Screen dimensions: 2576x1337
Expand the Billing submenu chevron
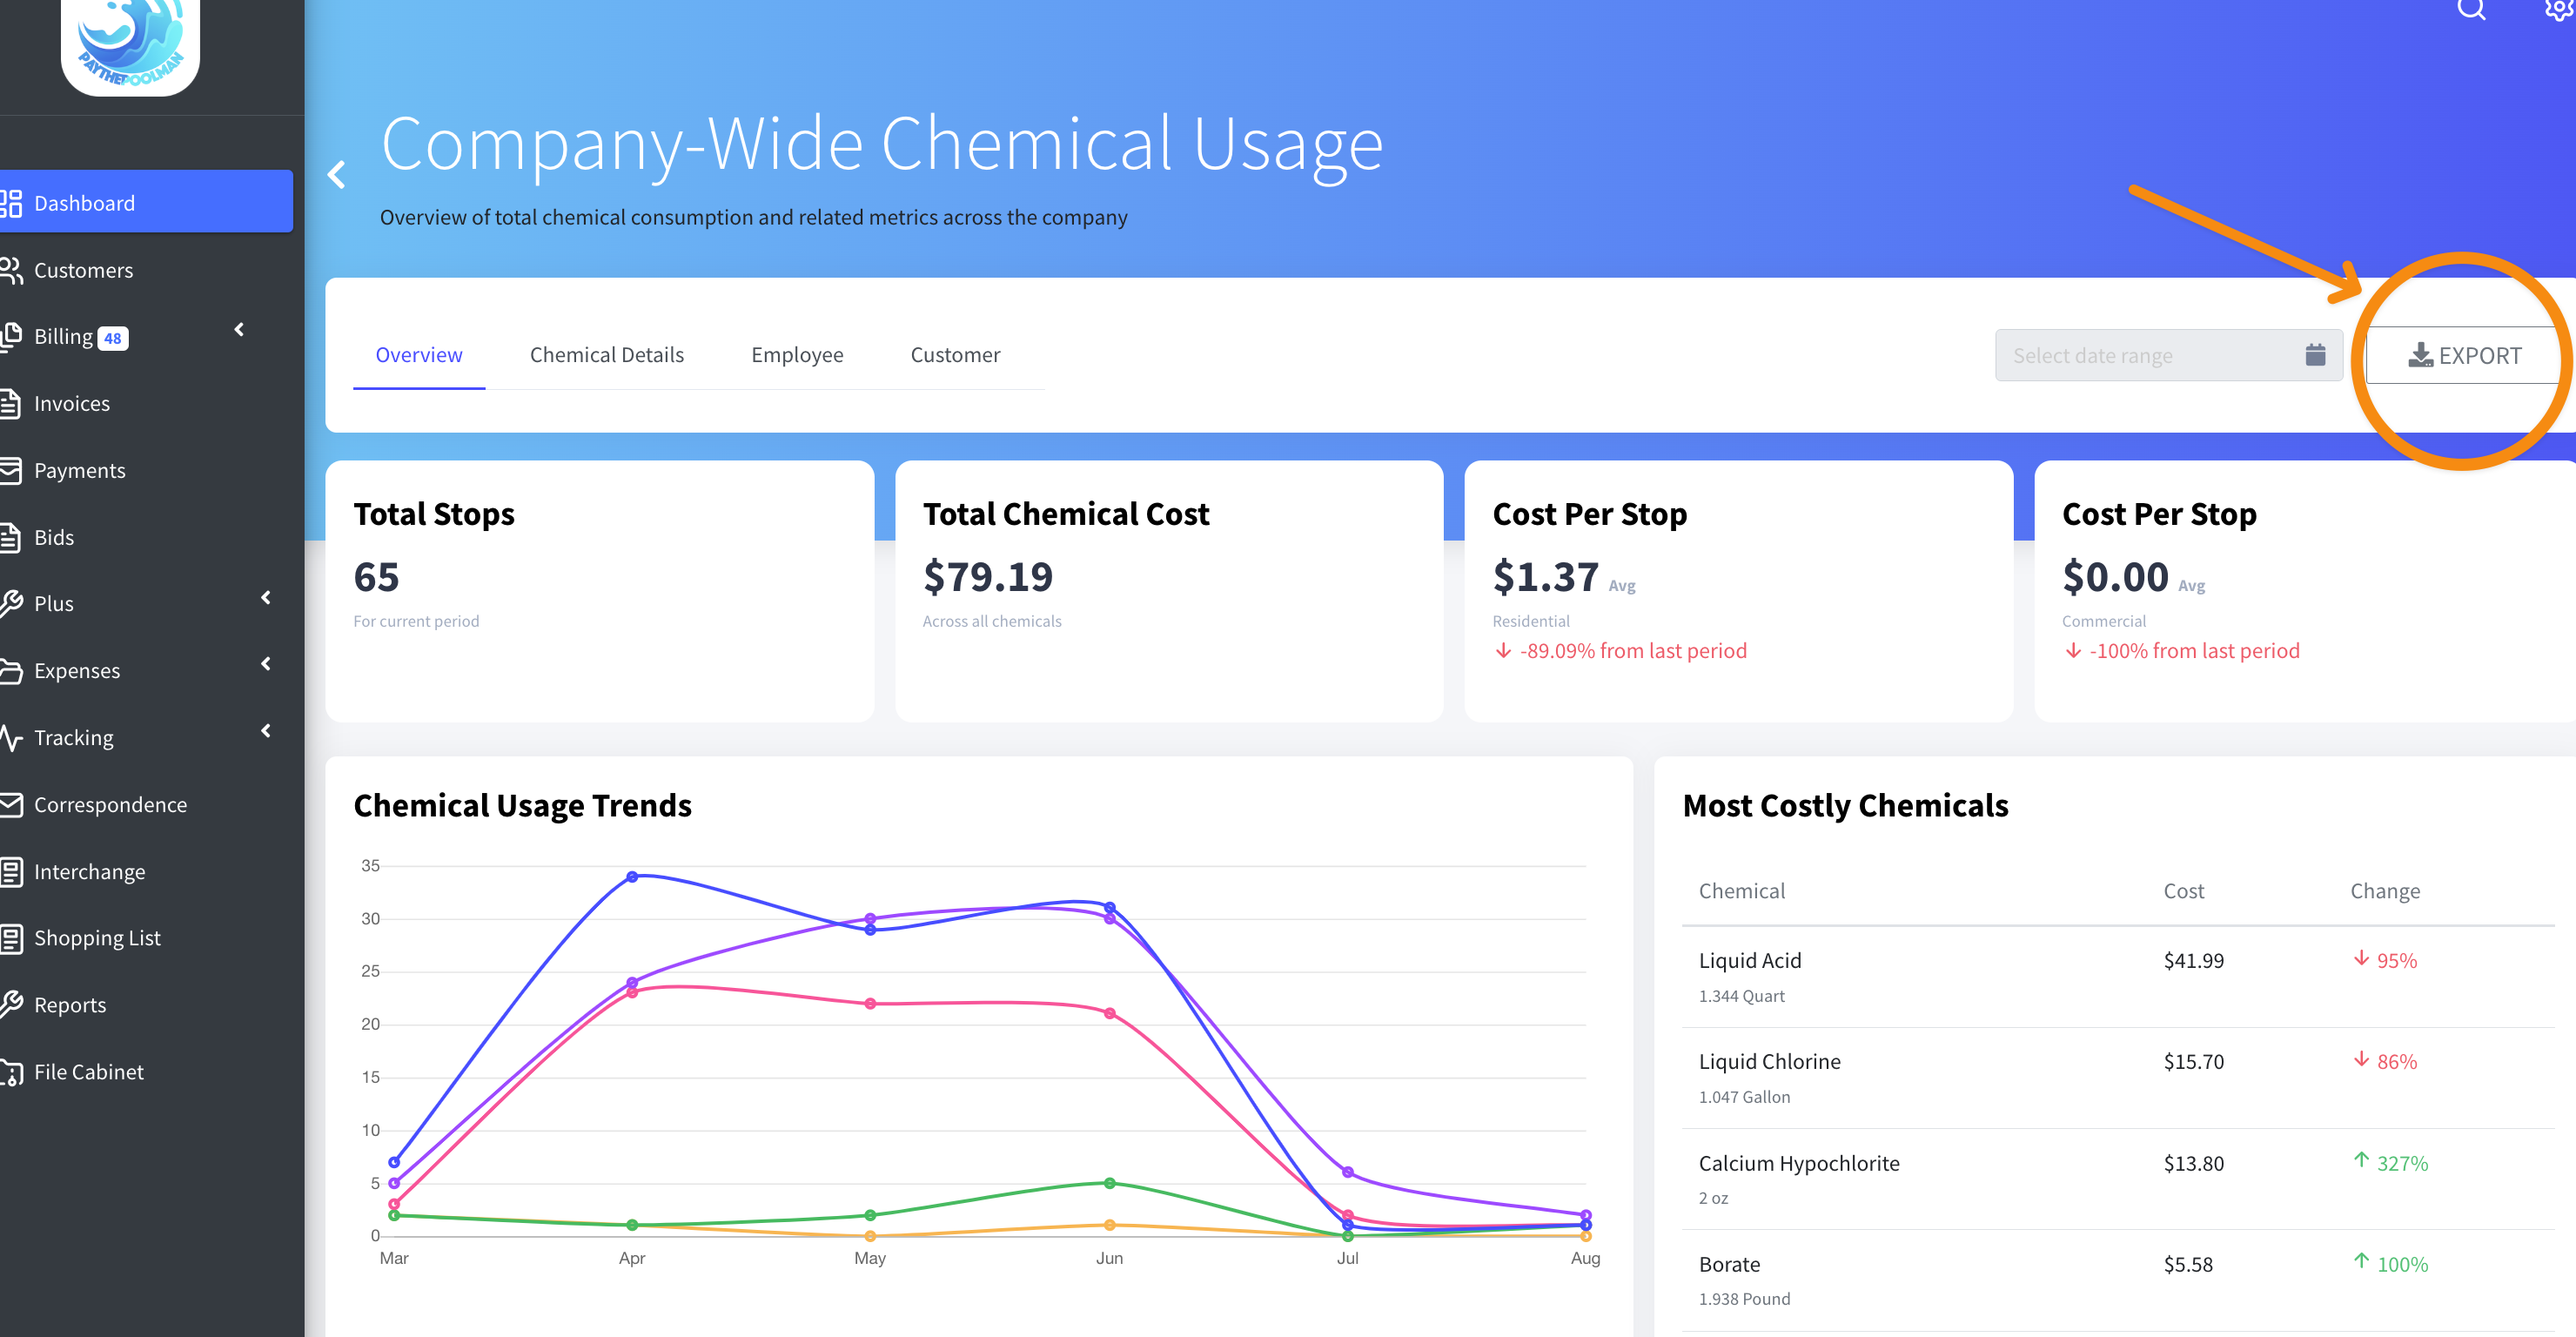[x=239, y=330]
